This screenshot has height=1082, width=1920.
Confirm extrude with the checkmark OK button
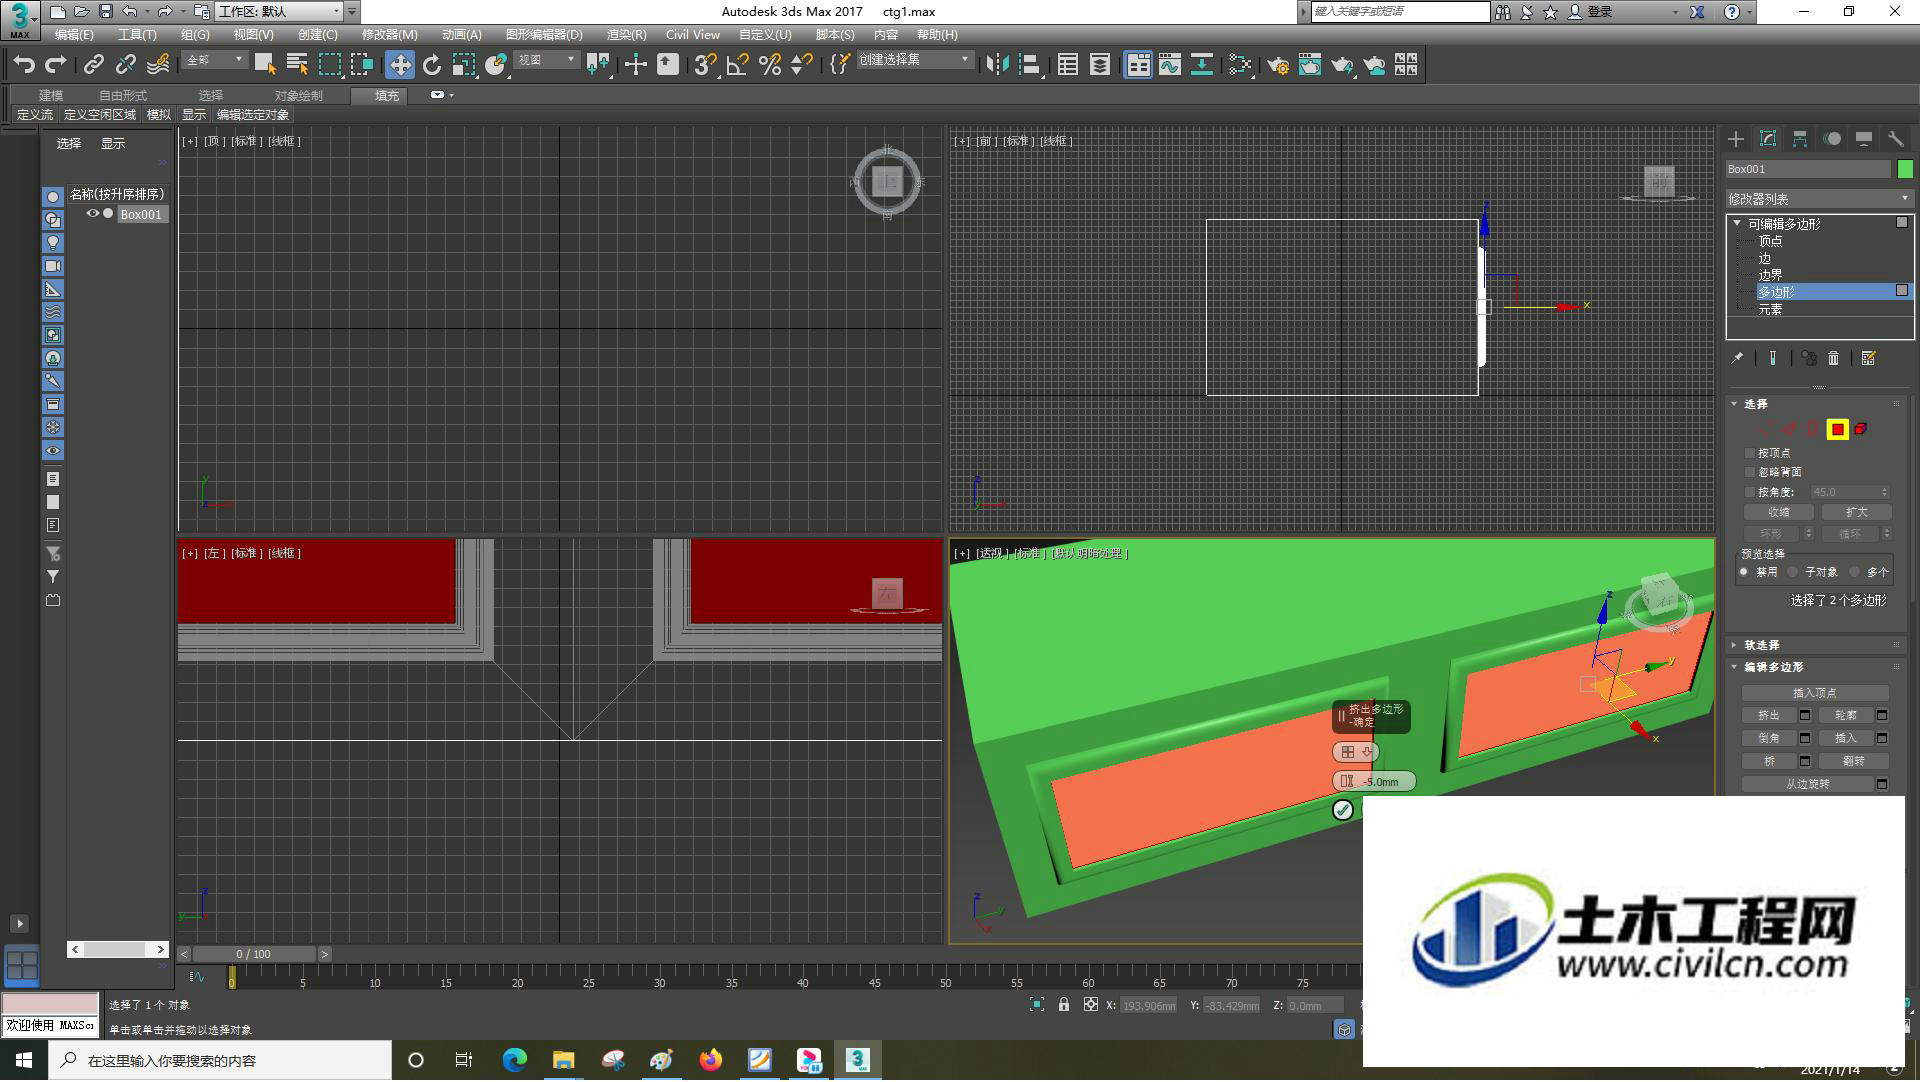pyautogui.click(x=1343, y=810)
